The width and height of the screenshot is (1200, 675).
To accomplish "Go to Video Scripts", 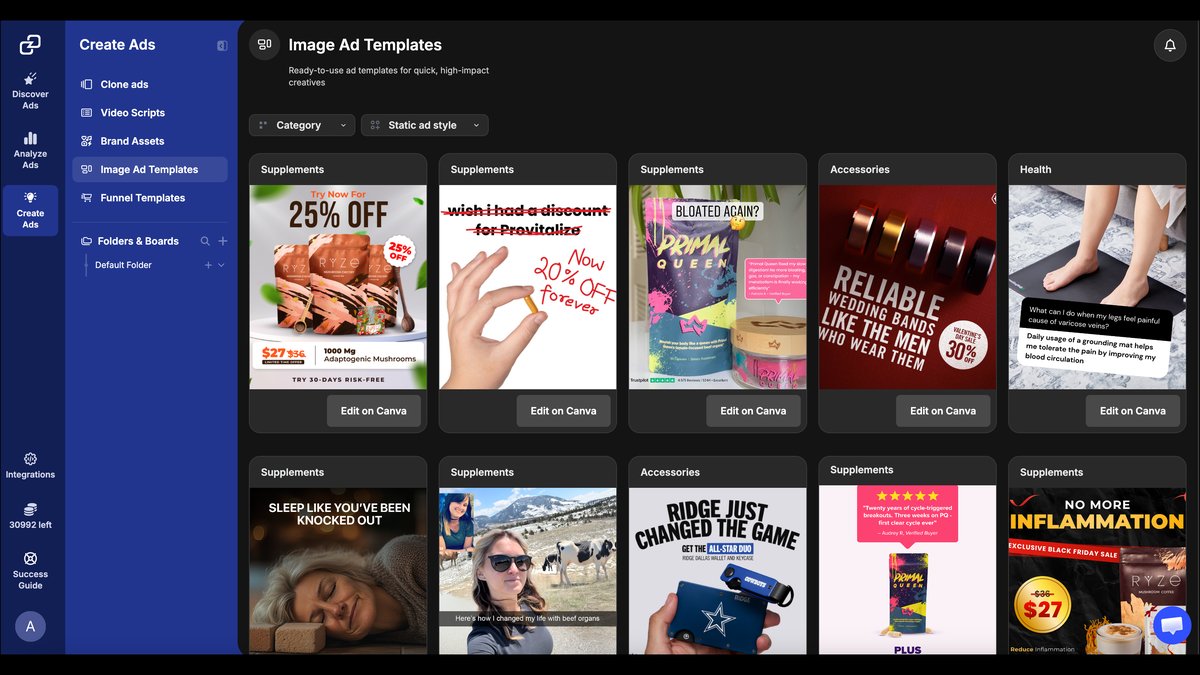I will (150, 113).
